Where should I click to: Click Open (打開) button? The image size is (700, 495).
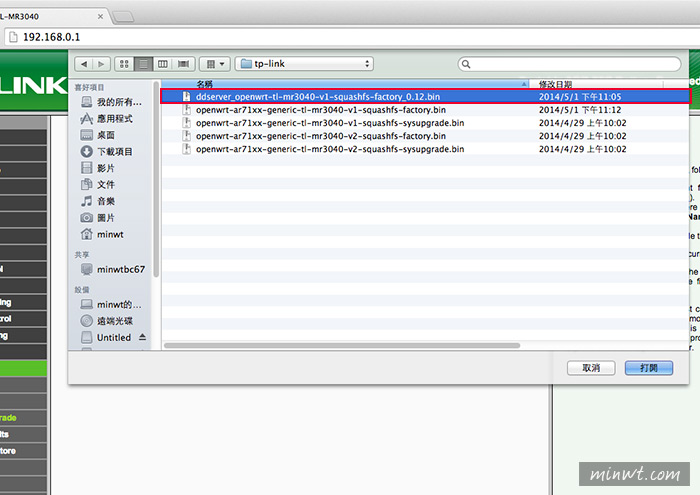point(649,368)
